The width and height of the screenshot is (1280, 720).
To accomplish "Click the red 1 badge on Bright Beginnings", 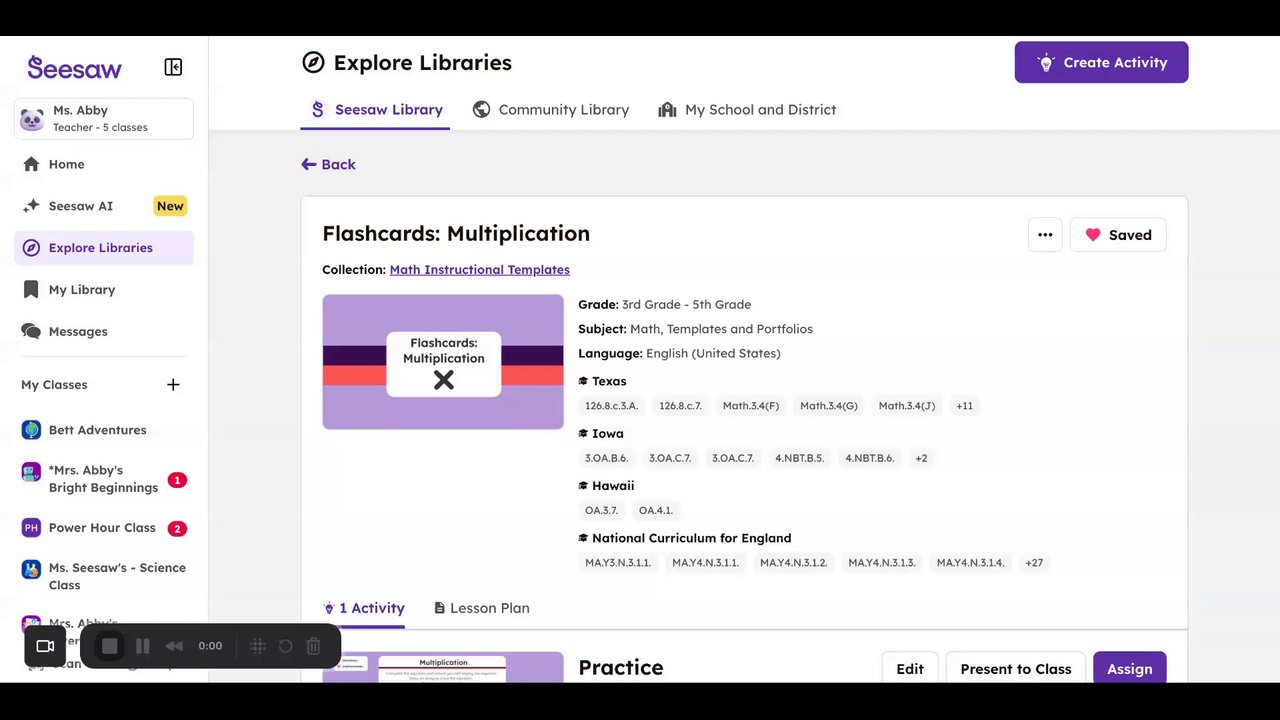I will 177,480.
